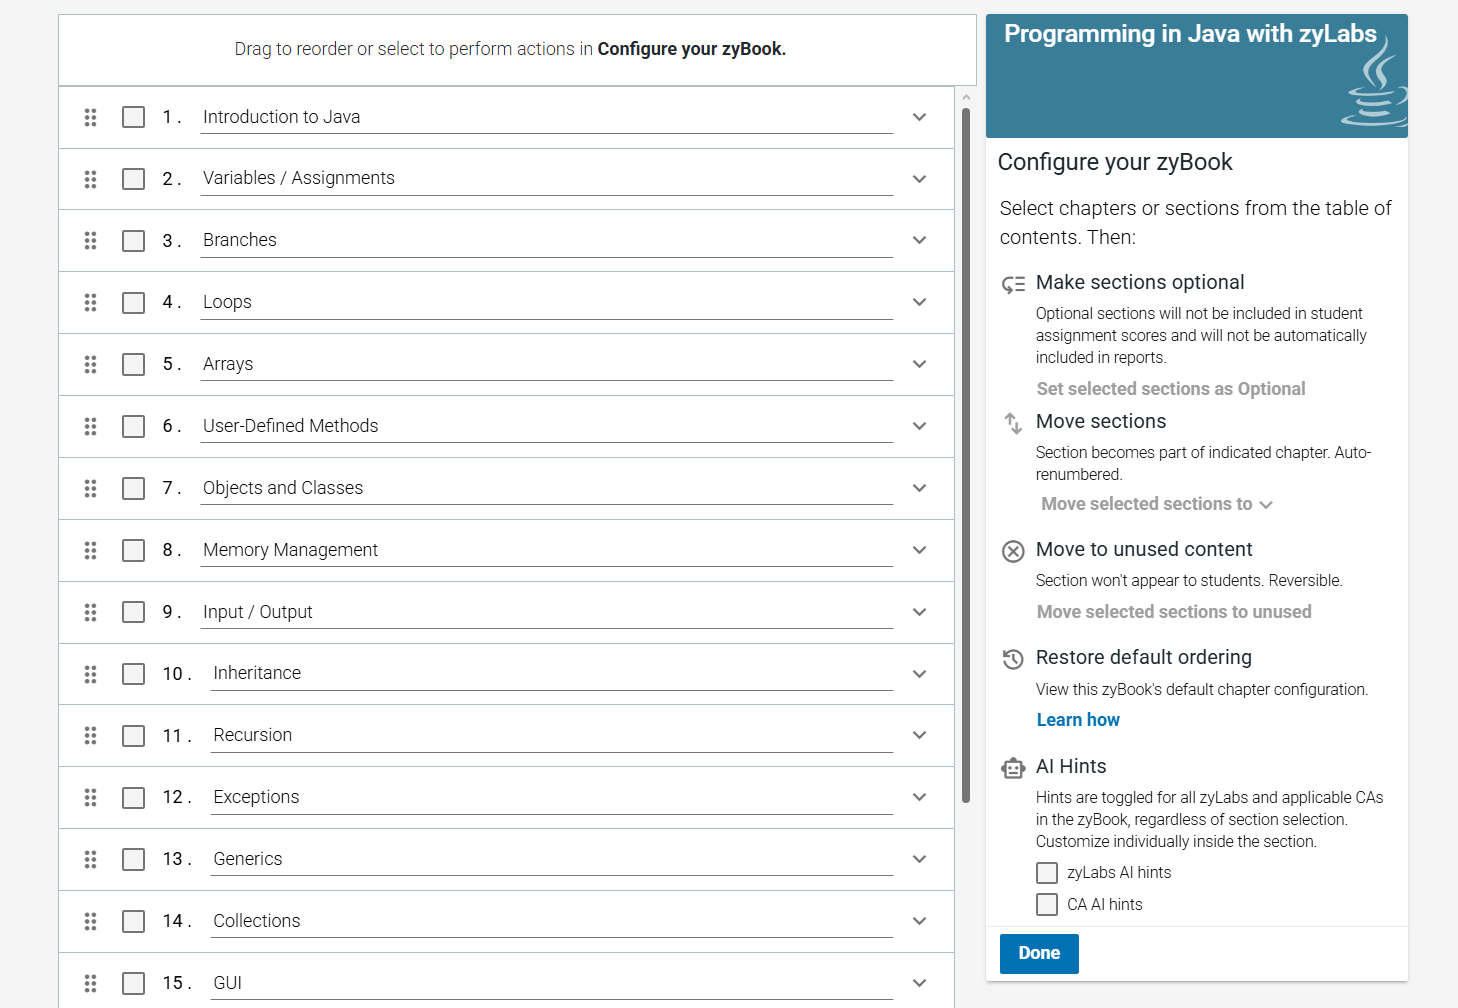The image size is (1458, 1008).
Task: Click the Programming in Java with zyLabs title
Action: point(1190,34)
